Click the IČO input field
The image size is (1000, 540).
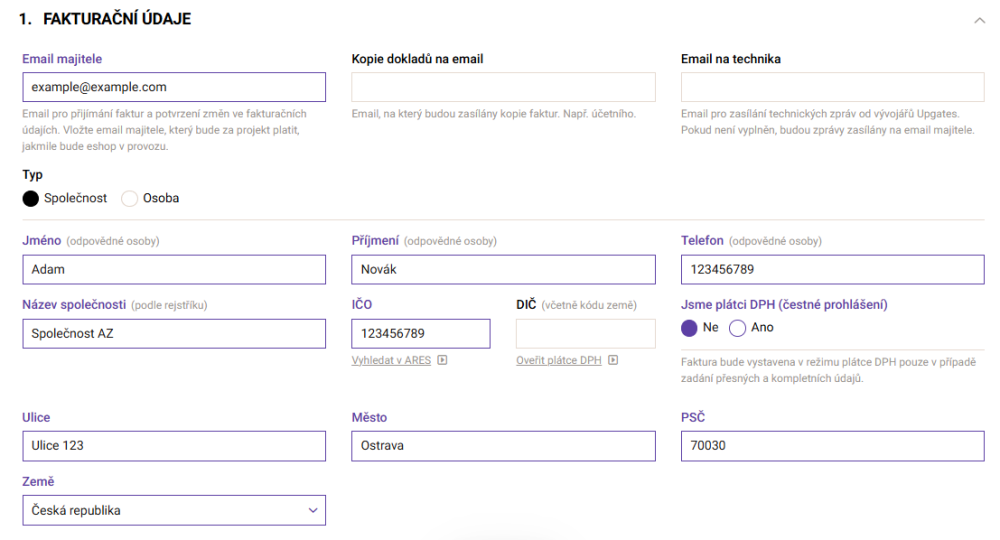tap(420, 333)
